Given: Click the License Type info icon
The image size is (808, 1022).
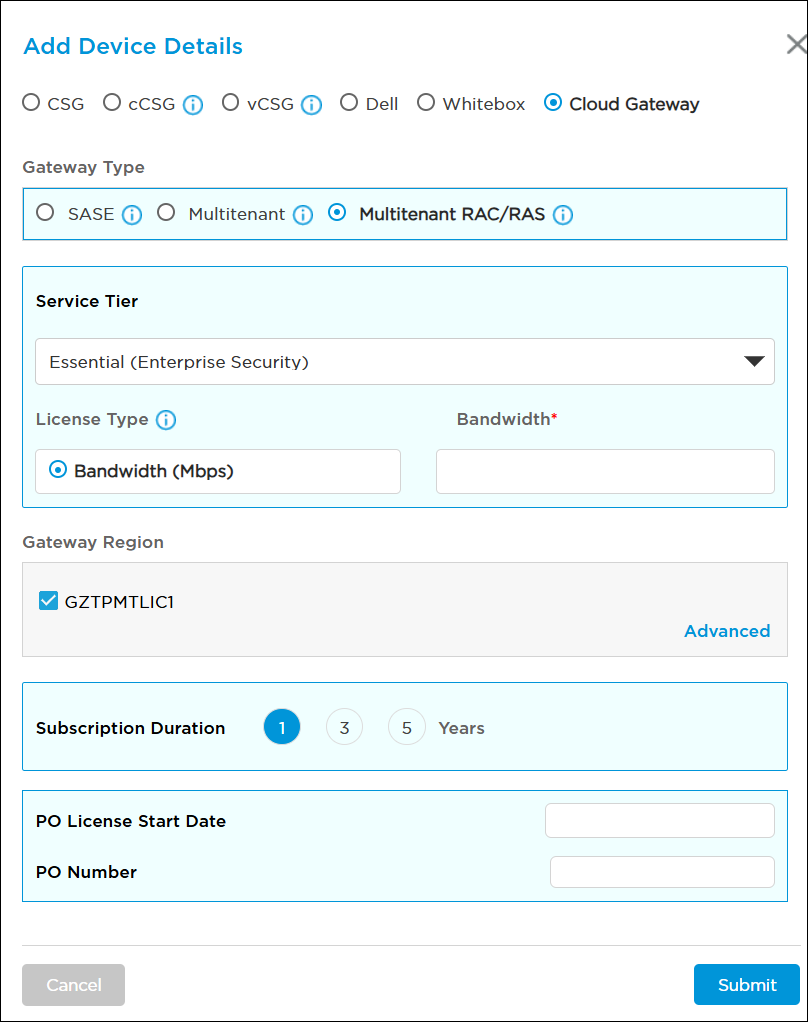Looking at the screenshot, I should click(x=166, y=420).
